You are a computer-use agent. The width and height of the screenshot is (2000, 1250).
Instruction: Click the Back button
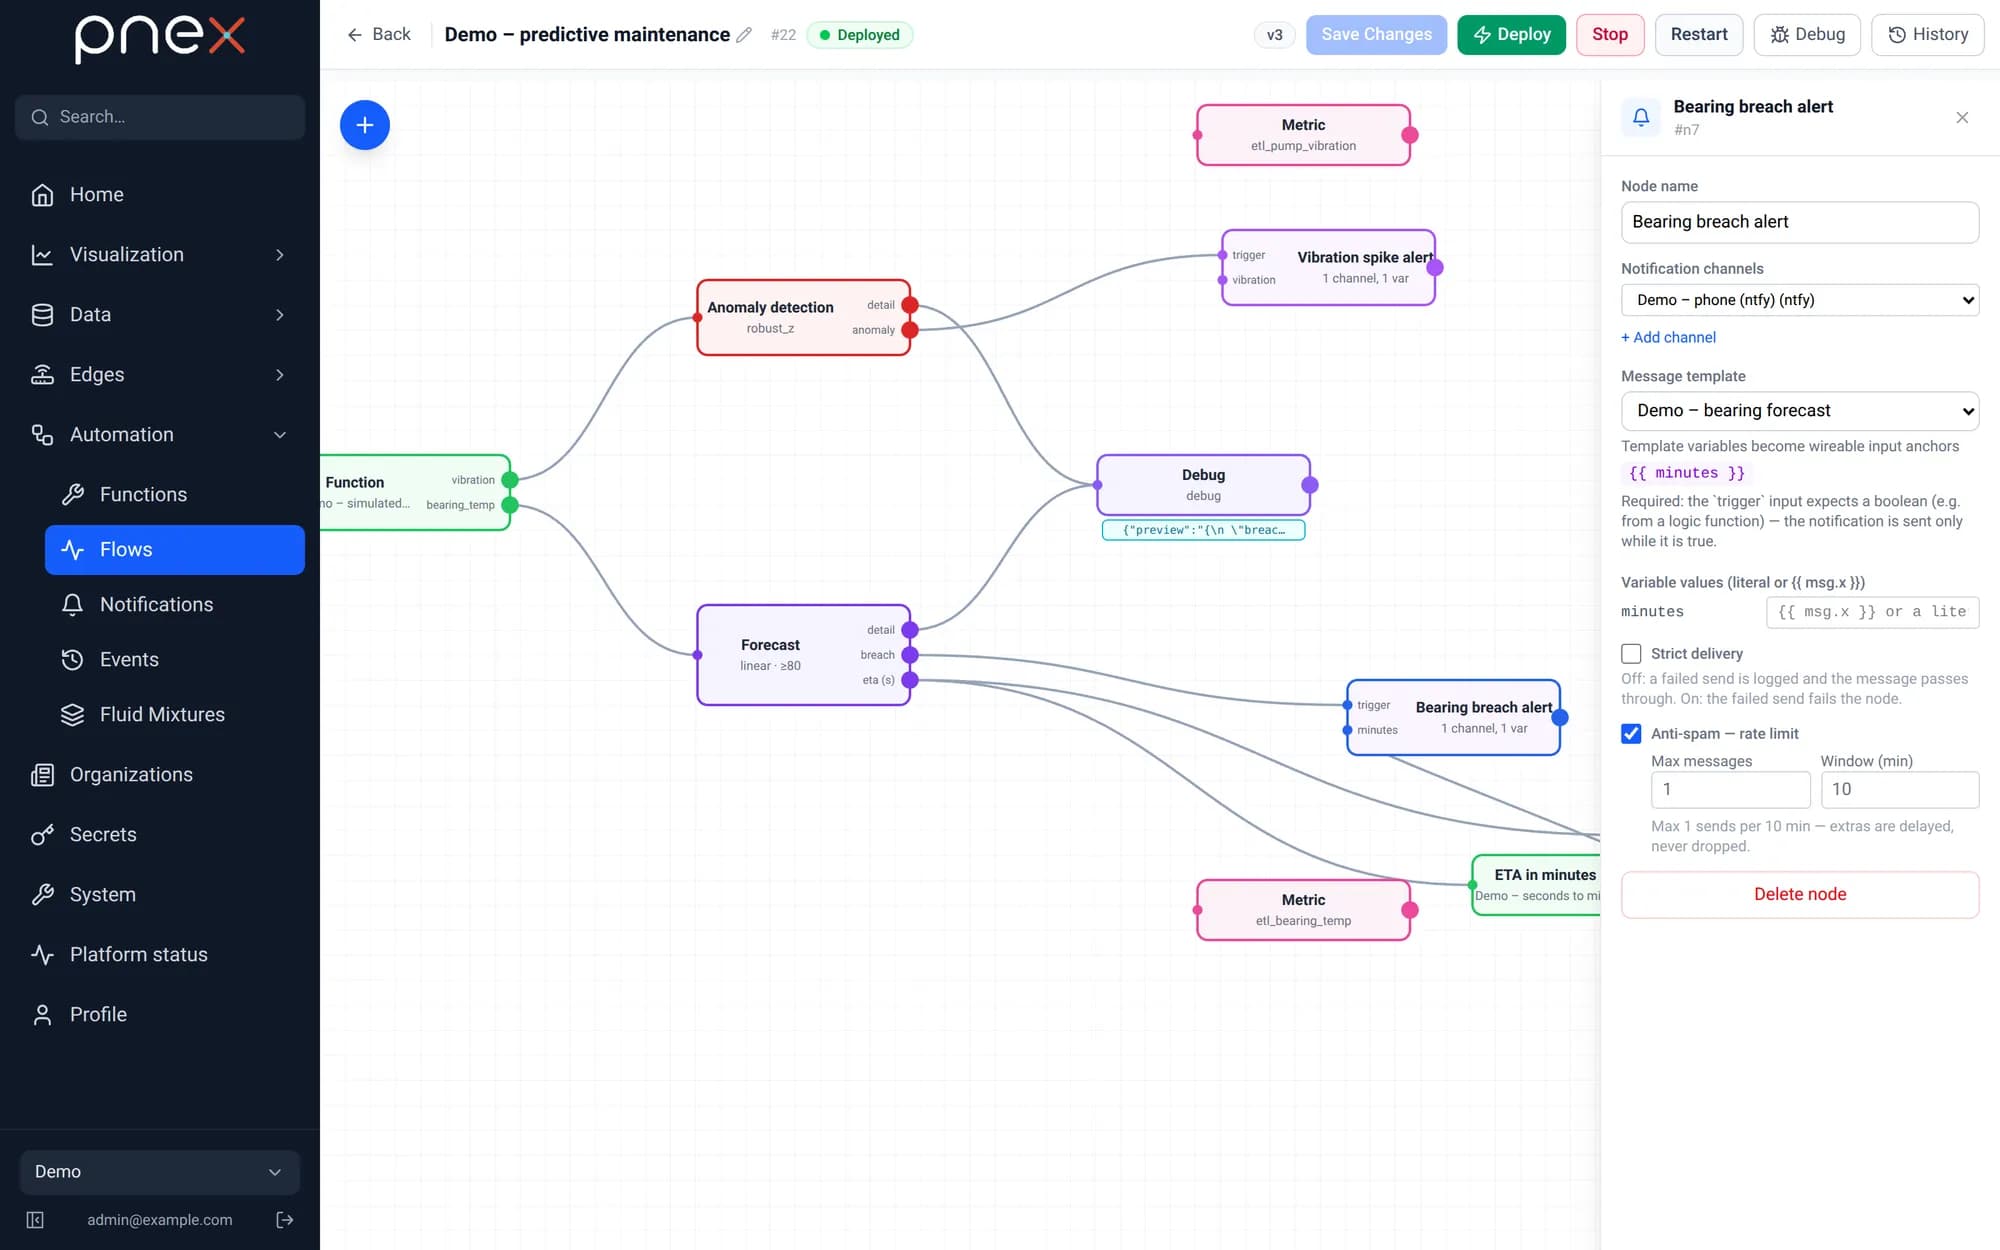pos(378,35)
